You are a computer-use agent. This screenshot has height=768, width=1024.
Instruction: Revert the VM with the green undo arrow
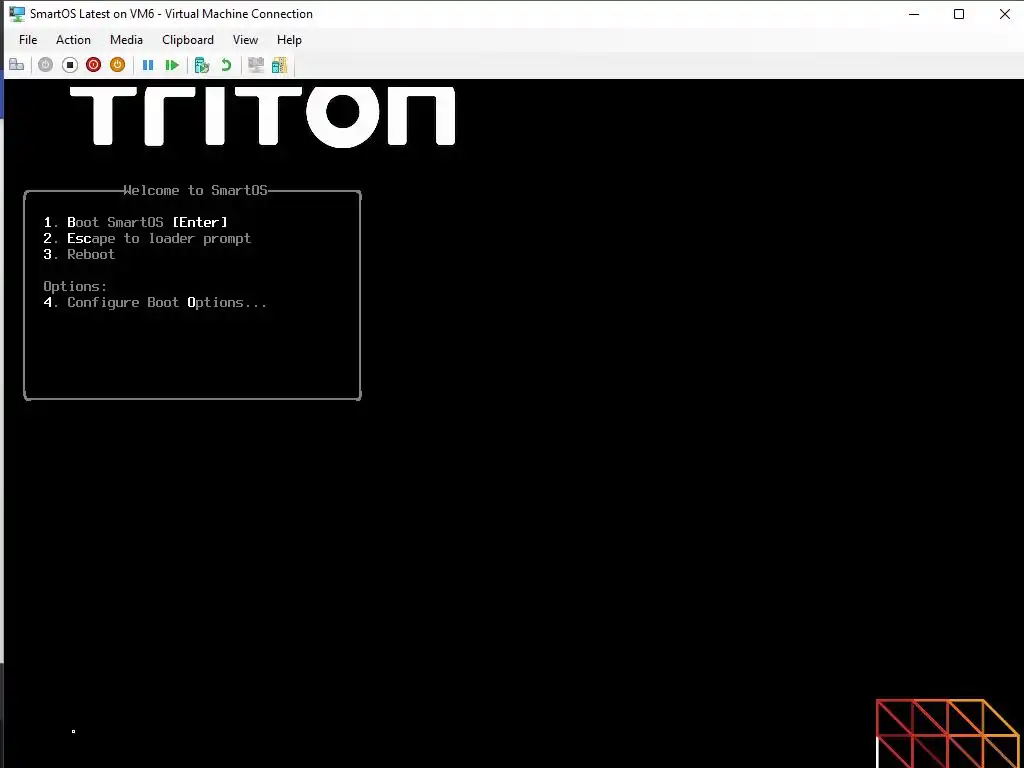pos(226,65)
